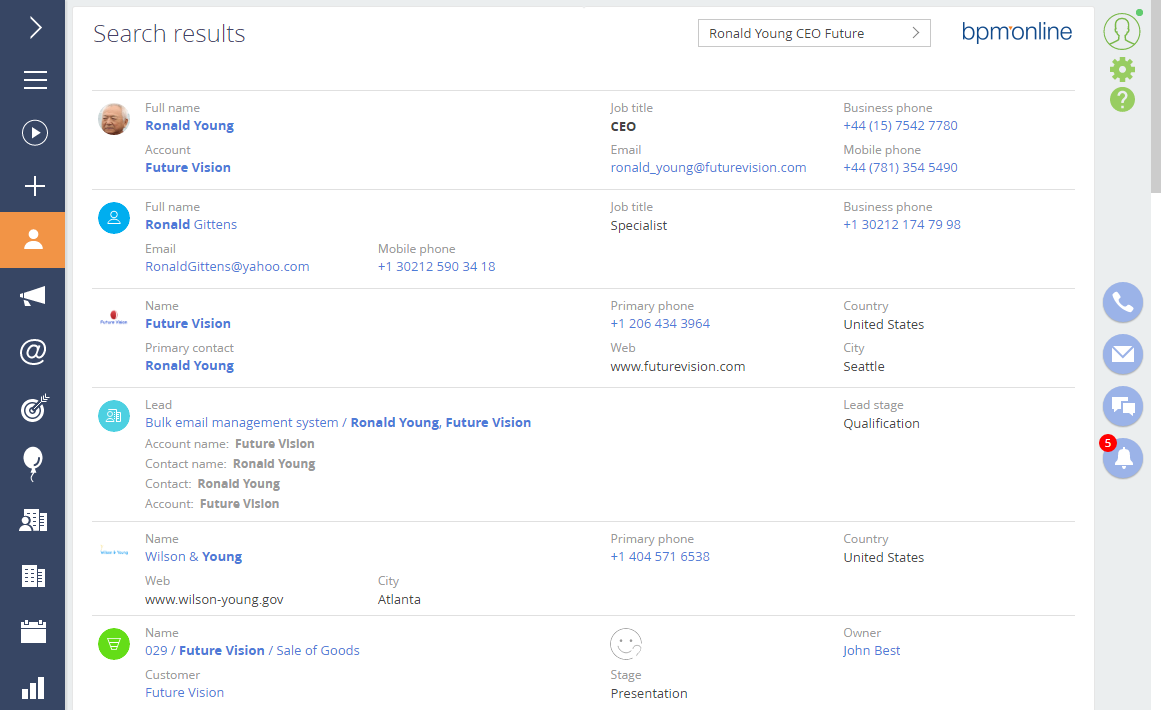1161x710 pixels.
Task: Click the vertical scrollbar on the right edge
Action: point(1155,96)
